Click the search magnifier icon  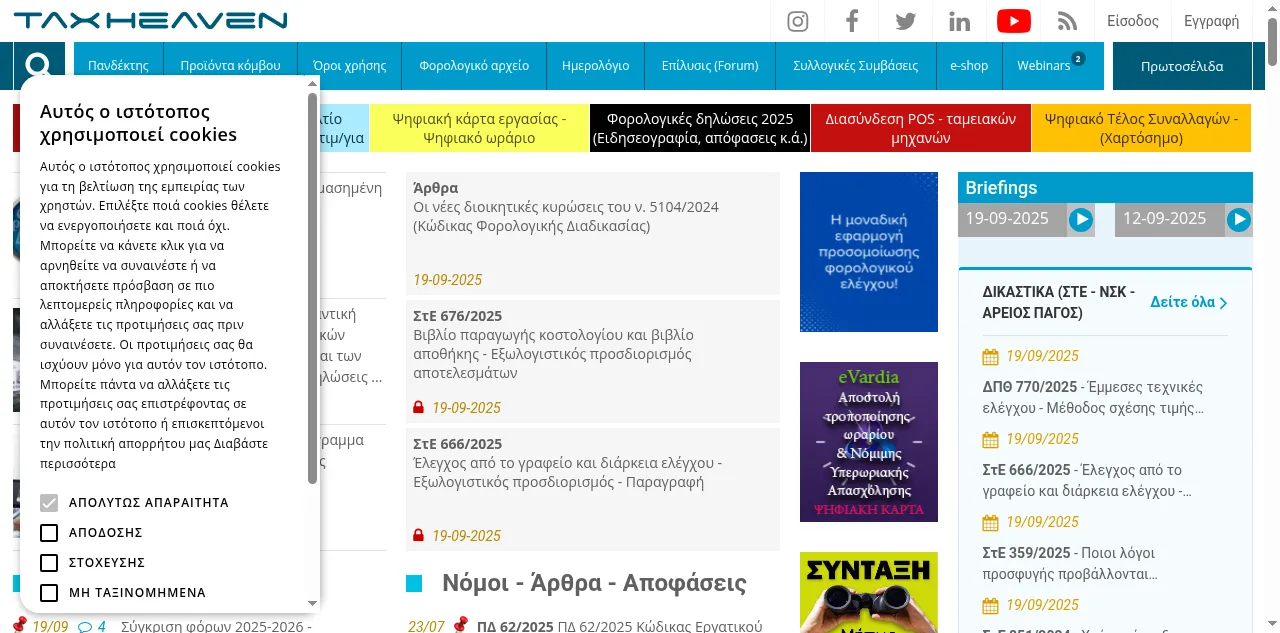[x=39, y=66]
